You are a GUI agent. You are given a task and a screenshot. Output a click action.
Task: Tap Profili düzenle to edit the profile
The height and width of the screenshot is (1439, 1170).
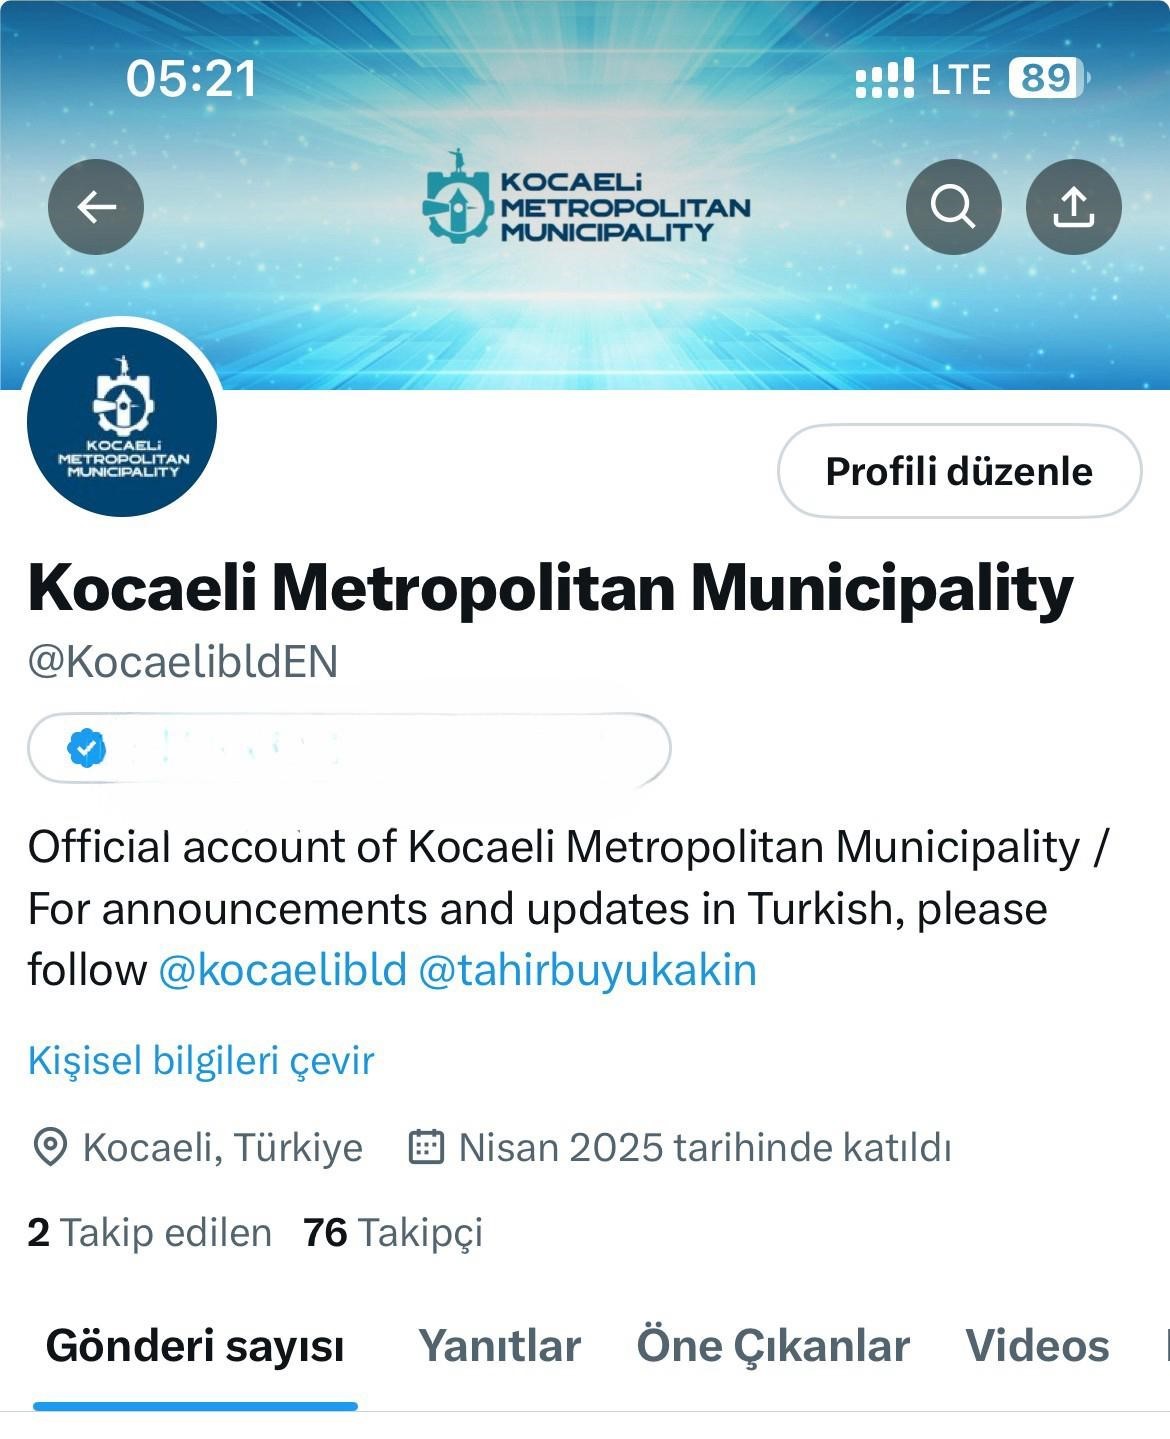(957, 471)
